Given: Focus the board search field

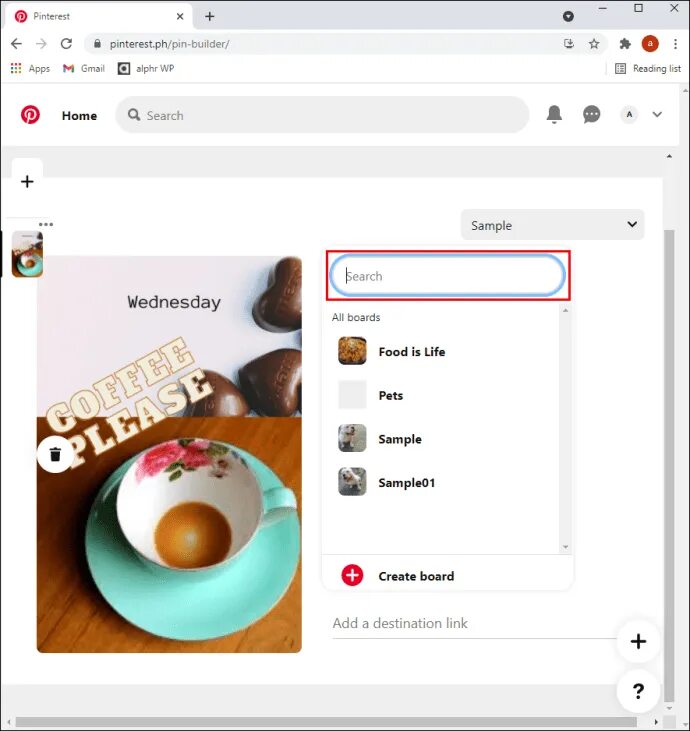Looking at the screenshot, I should pos(448,276).
